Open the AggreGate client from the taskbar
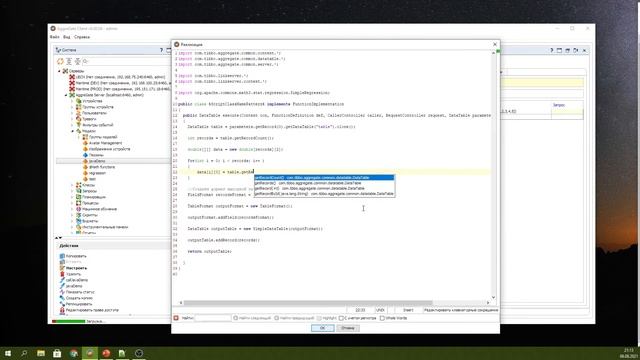Screen dimensions: 640x360 (90, 353)
